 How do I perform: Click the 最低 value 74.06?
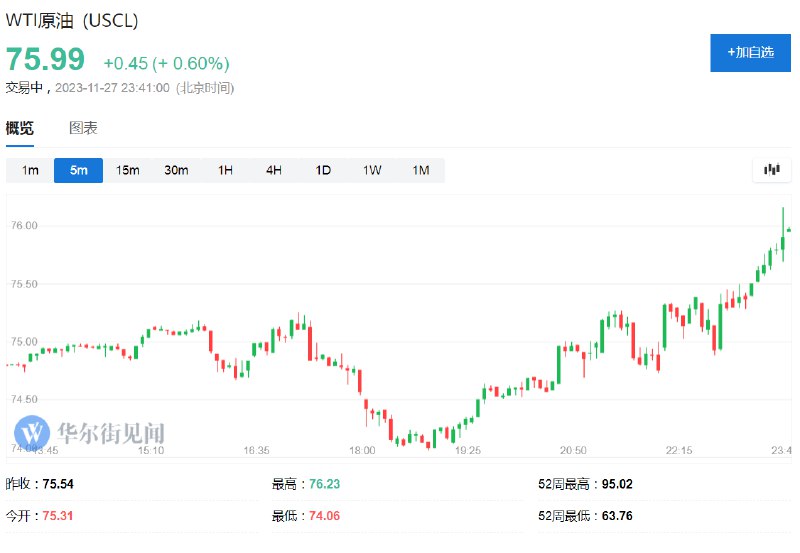324,516
